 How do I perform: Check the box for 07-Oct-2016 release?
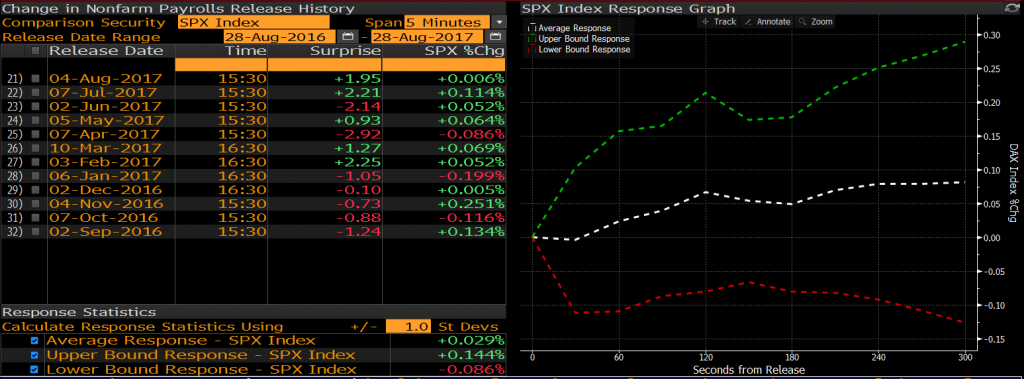[35, 218]
